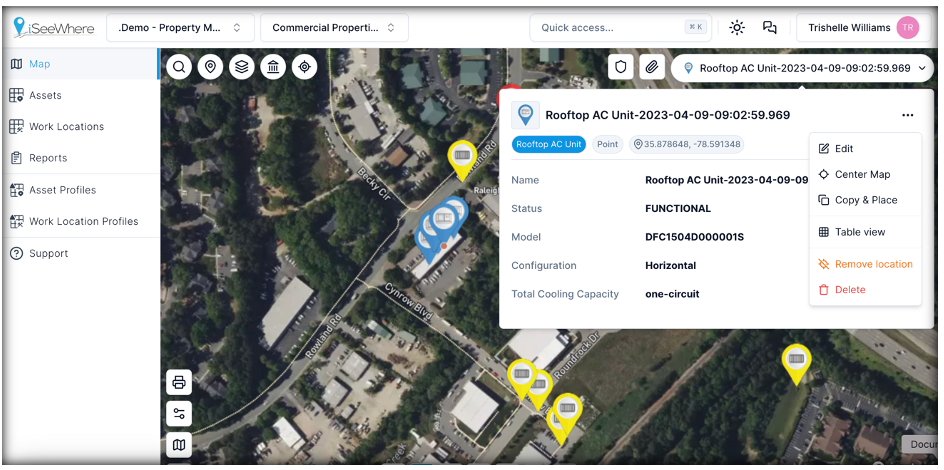
Task: Click the coordinates 35.878648, -78.591348 chip
Action: [686, 144]
